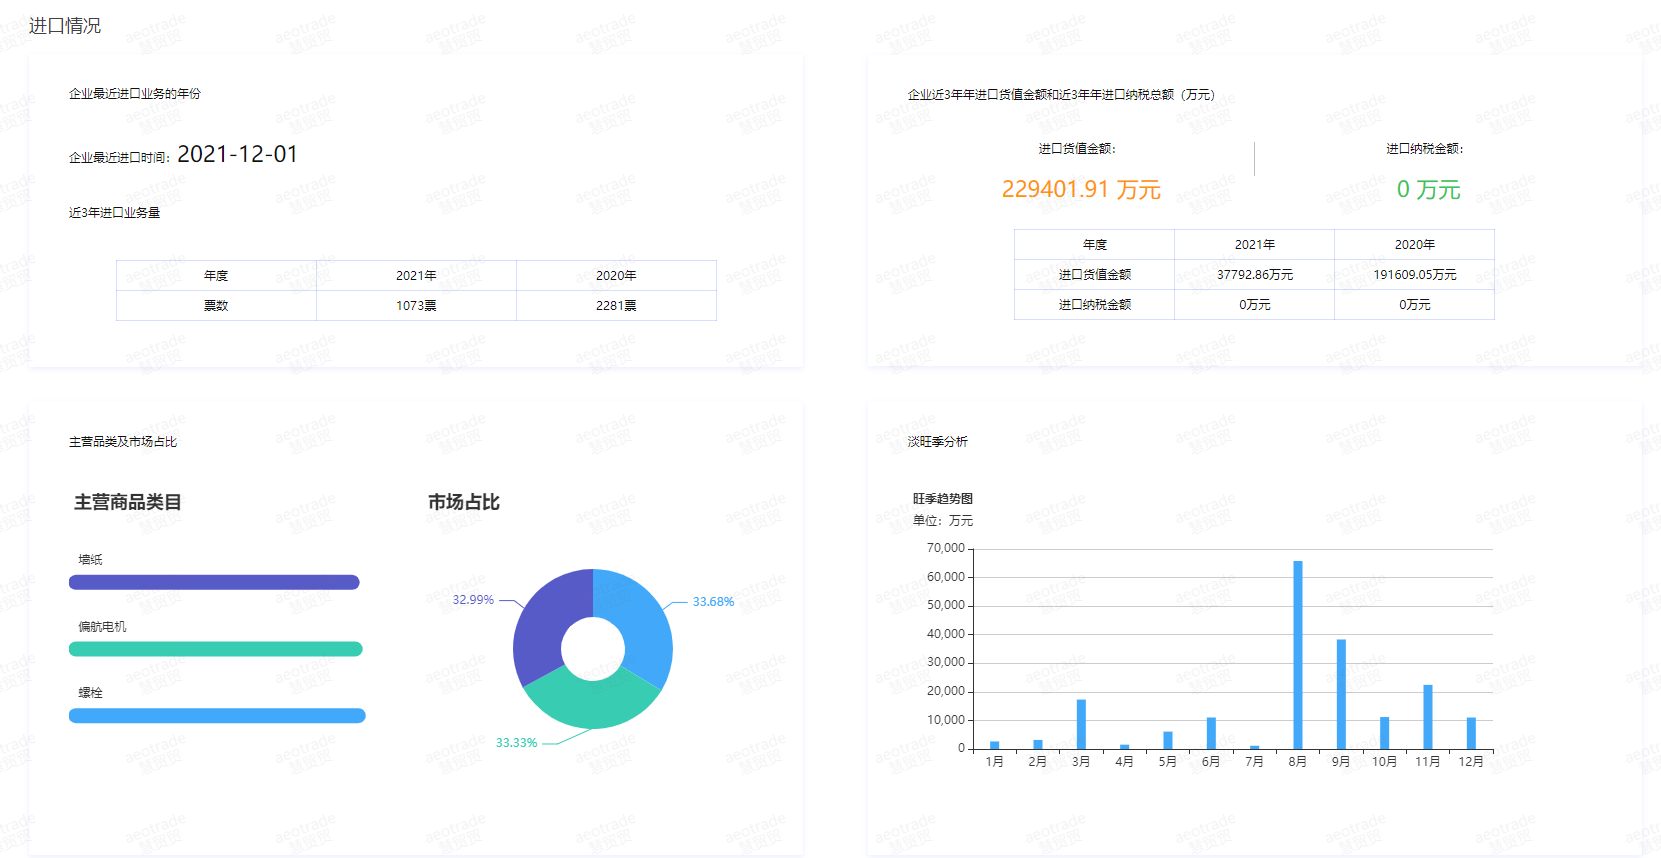Click the total value 229401.91 万元
The width and height of the screenshot is (1661, 858).
click(1081, 189)
